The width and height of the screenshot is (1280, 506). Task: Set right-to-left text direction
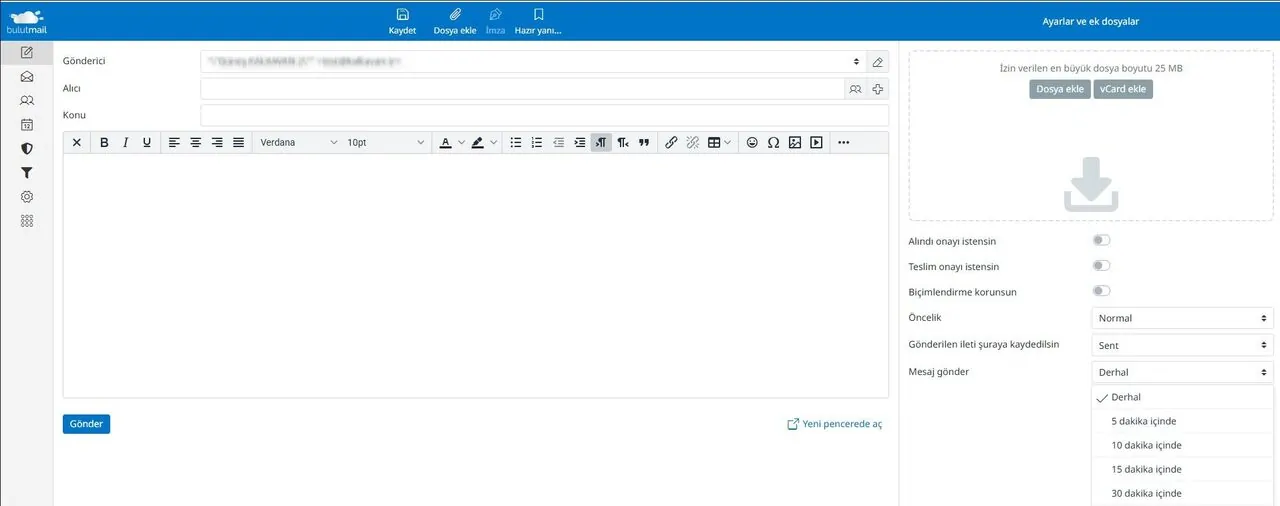point(623,143)
